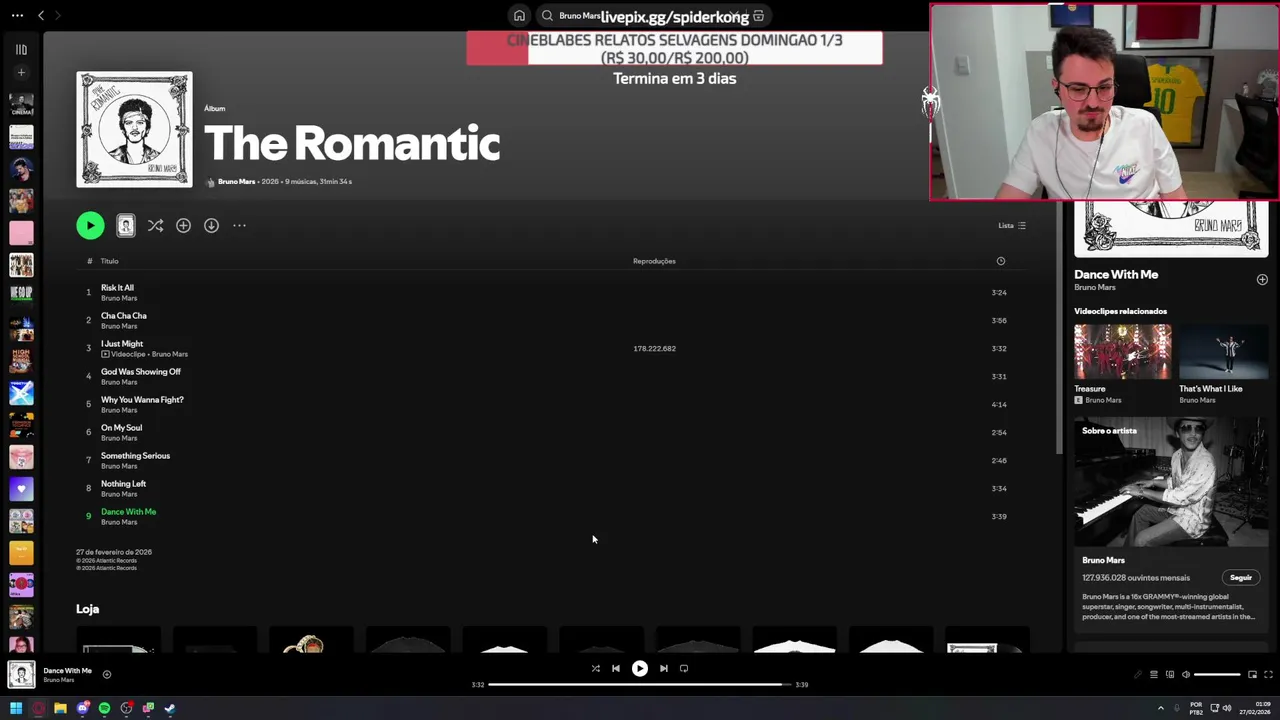
Task: Open the Browse icon in search bar
Action: click(x=759, y=16)
